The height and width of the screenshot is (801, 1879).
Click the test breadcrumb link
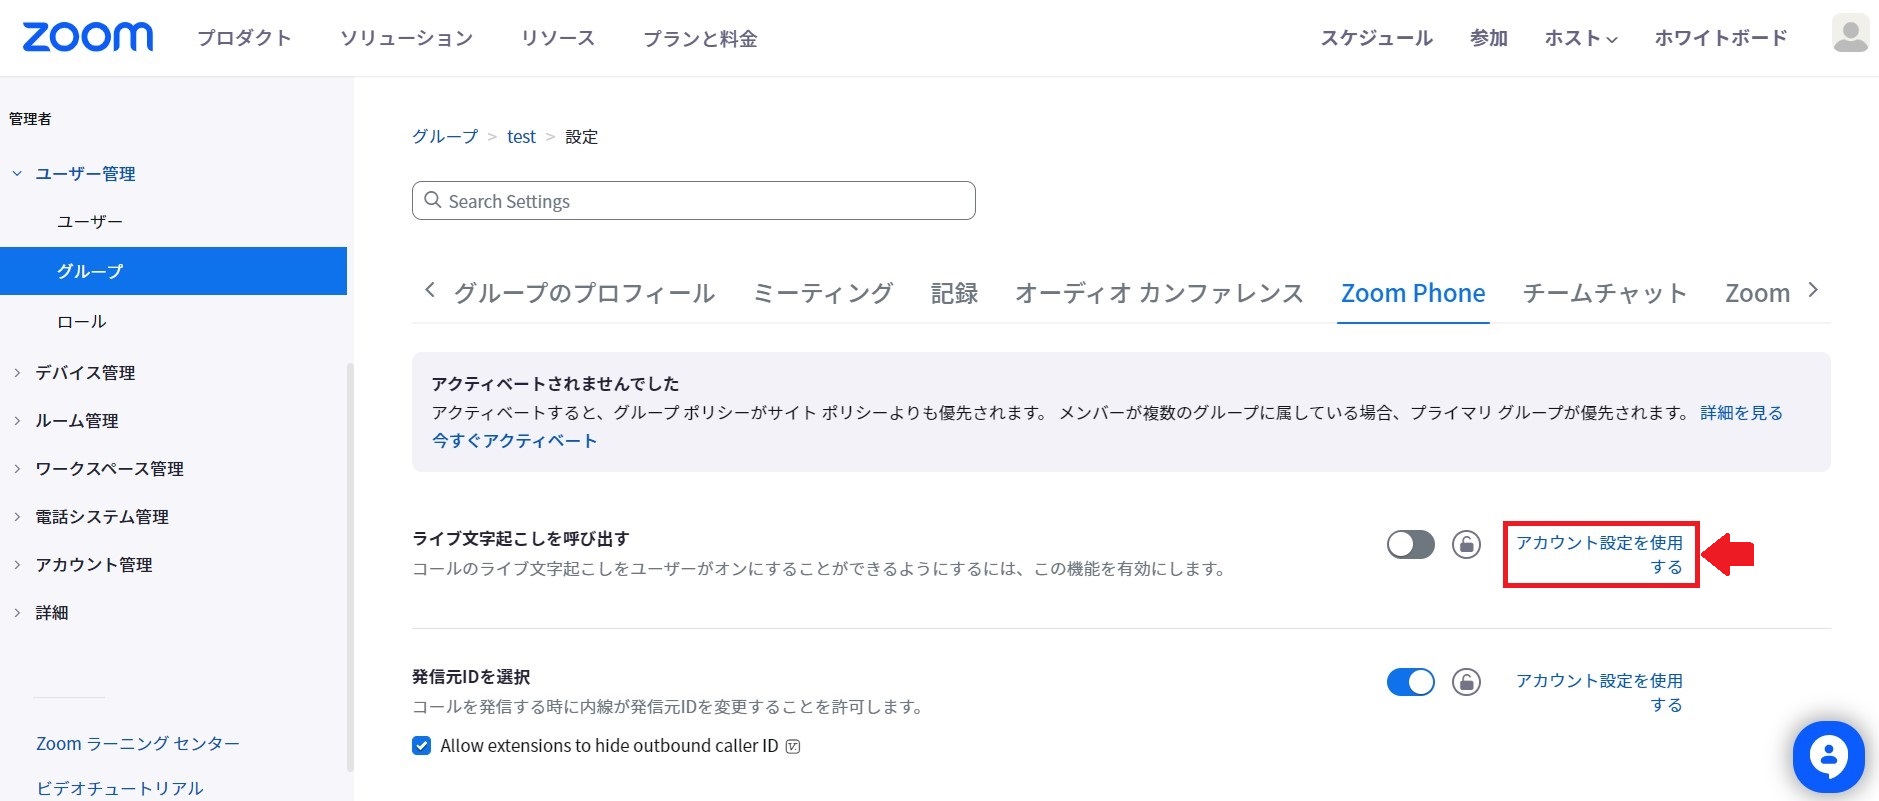[521, 137]
